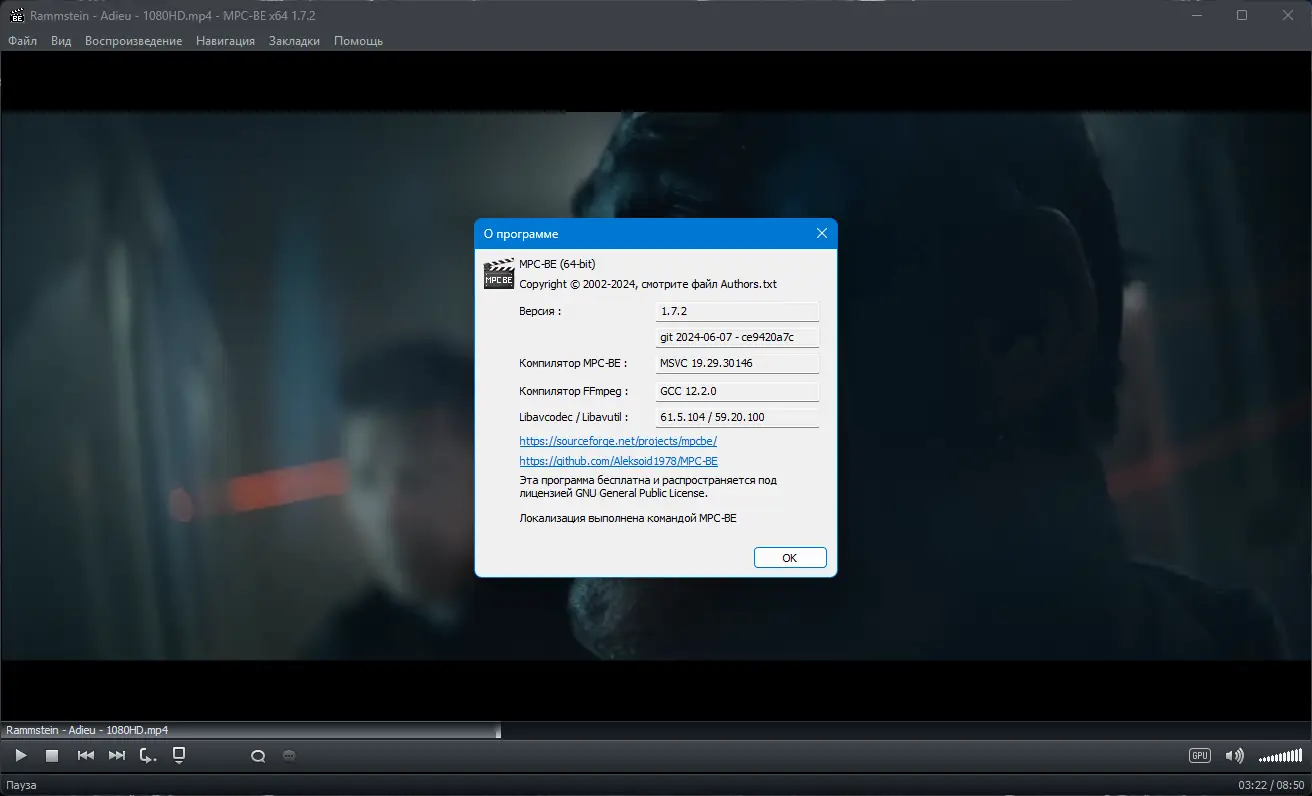The height and width of the screenshot is (796, 1312).
Task: Select the audio track icon
Action: pyautogui.click(x=258, y=756)
